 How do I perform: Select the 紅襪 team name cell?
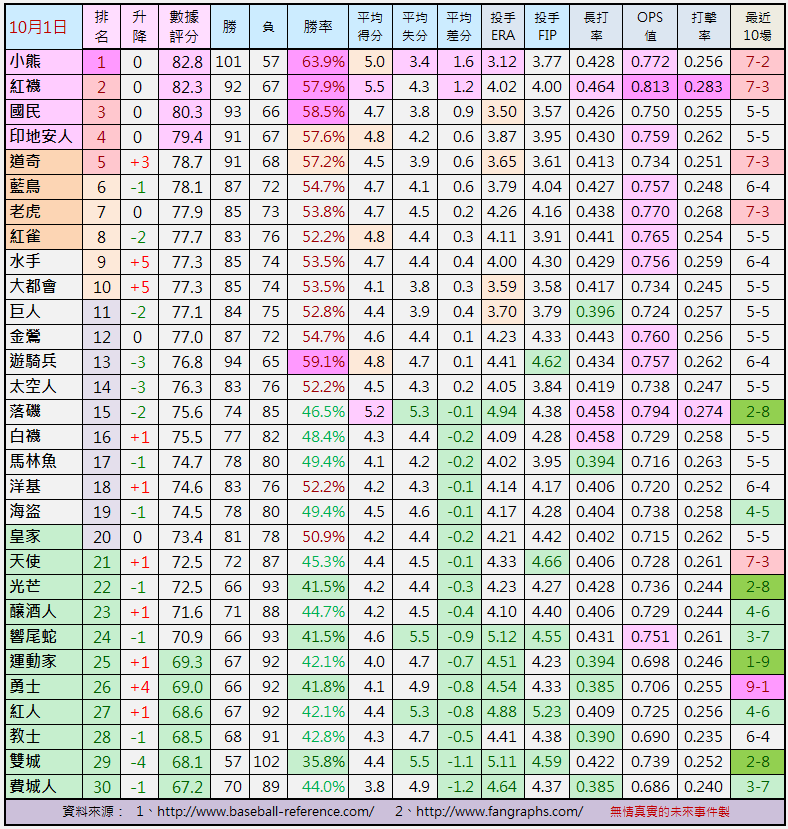point(44,87)
